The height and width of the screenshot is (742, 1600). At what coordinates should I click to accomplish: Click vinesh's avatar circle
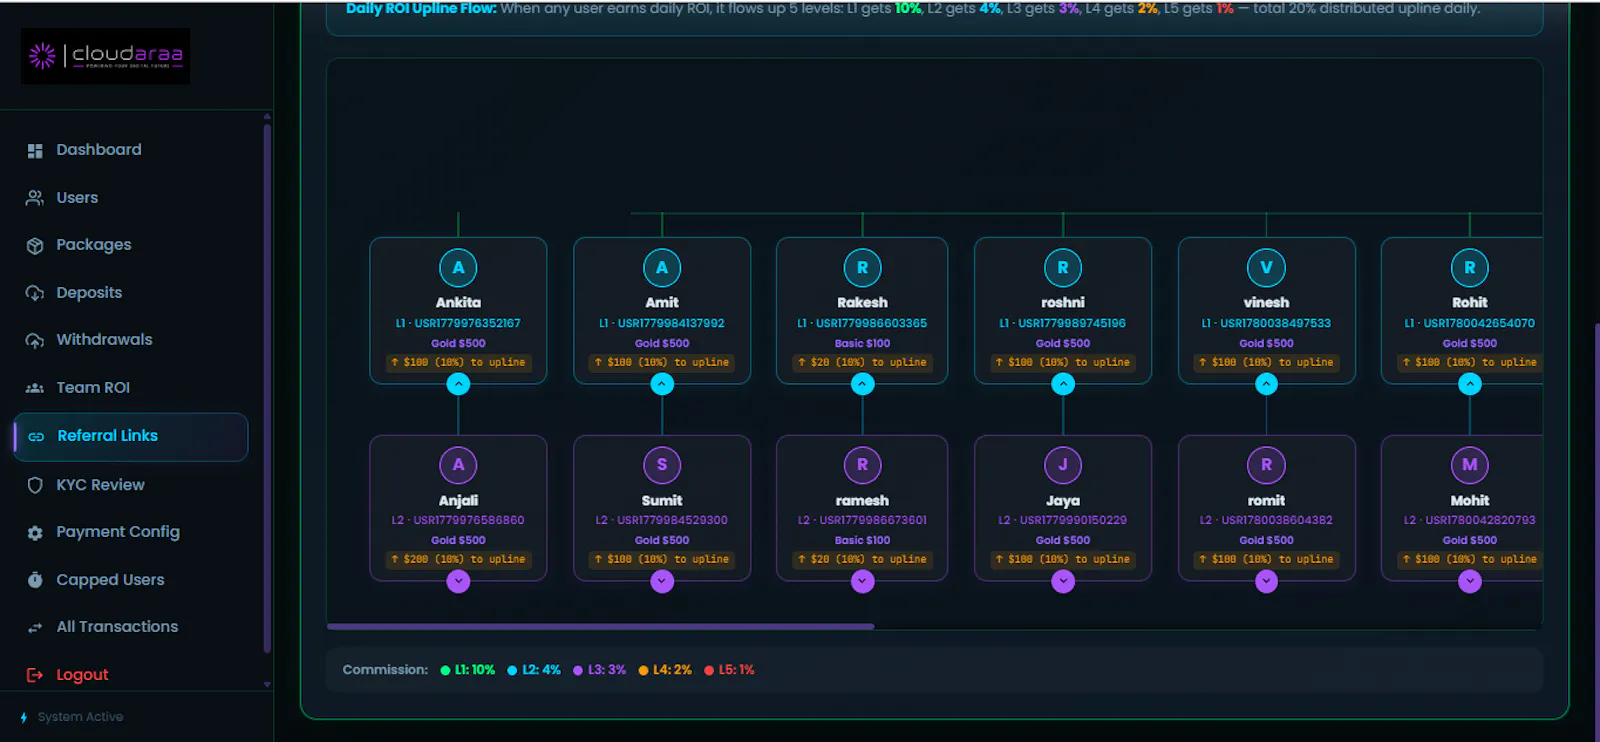(1266, 268)
